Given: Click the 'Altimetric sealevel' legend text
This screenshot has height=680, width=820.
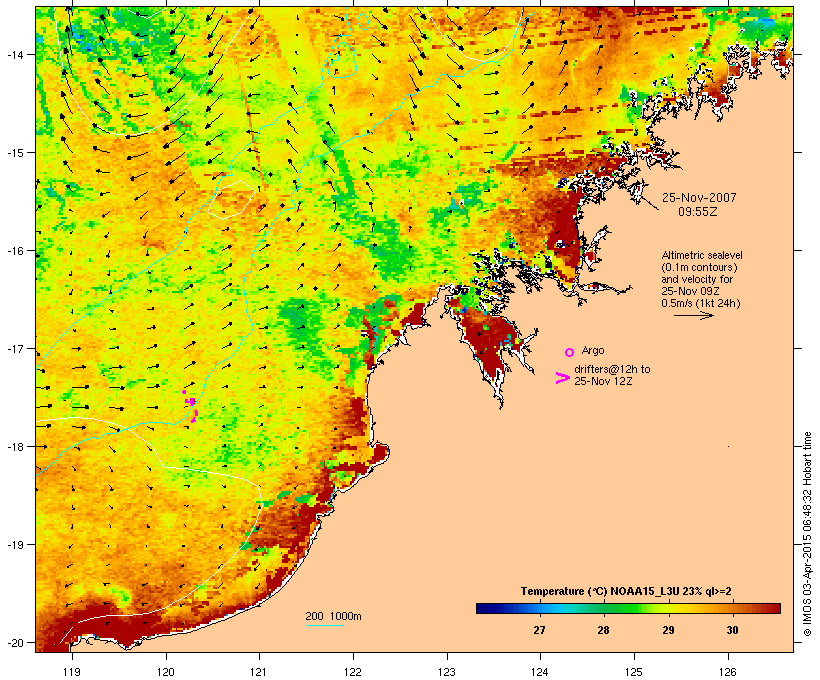Looking at the screenshot, I should (702, 255).
